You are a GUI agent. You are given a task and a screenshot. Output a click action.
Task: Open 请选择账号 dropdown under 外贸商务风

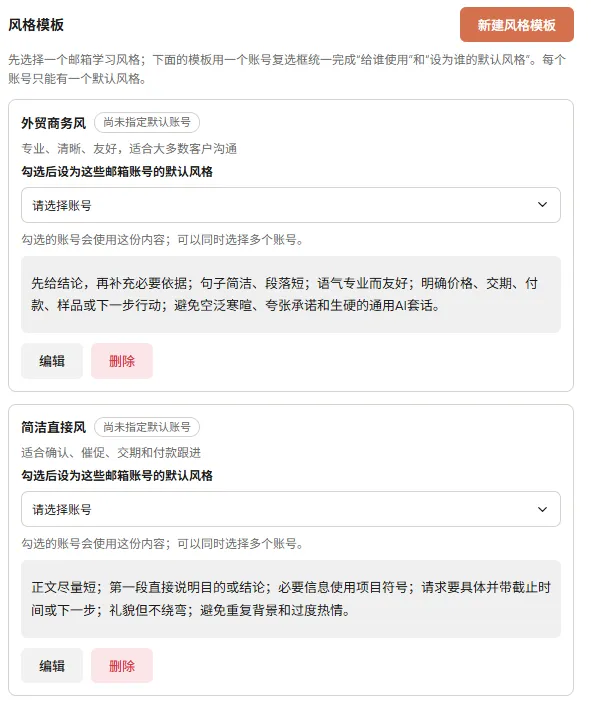coord(291,205)
